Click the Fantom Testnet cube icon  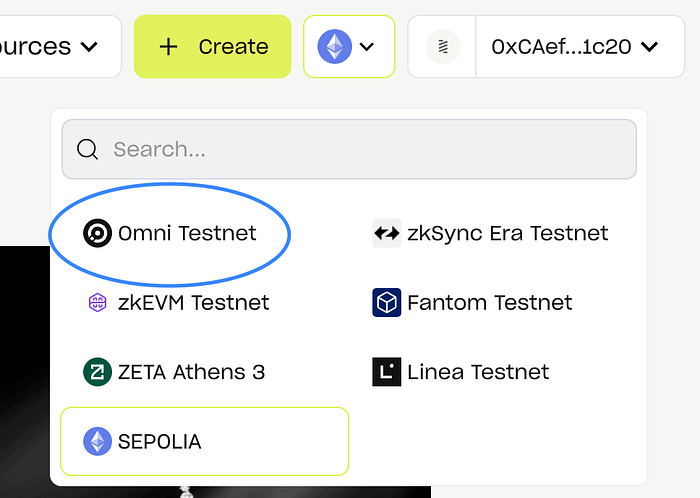(x=386, y=302)
